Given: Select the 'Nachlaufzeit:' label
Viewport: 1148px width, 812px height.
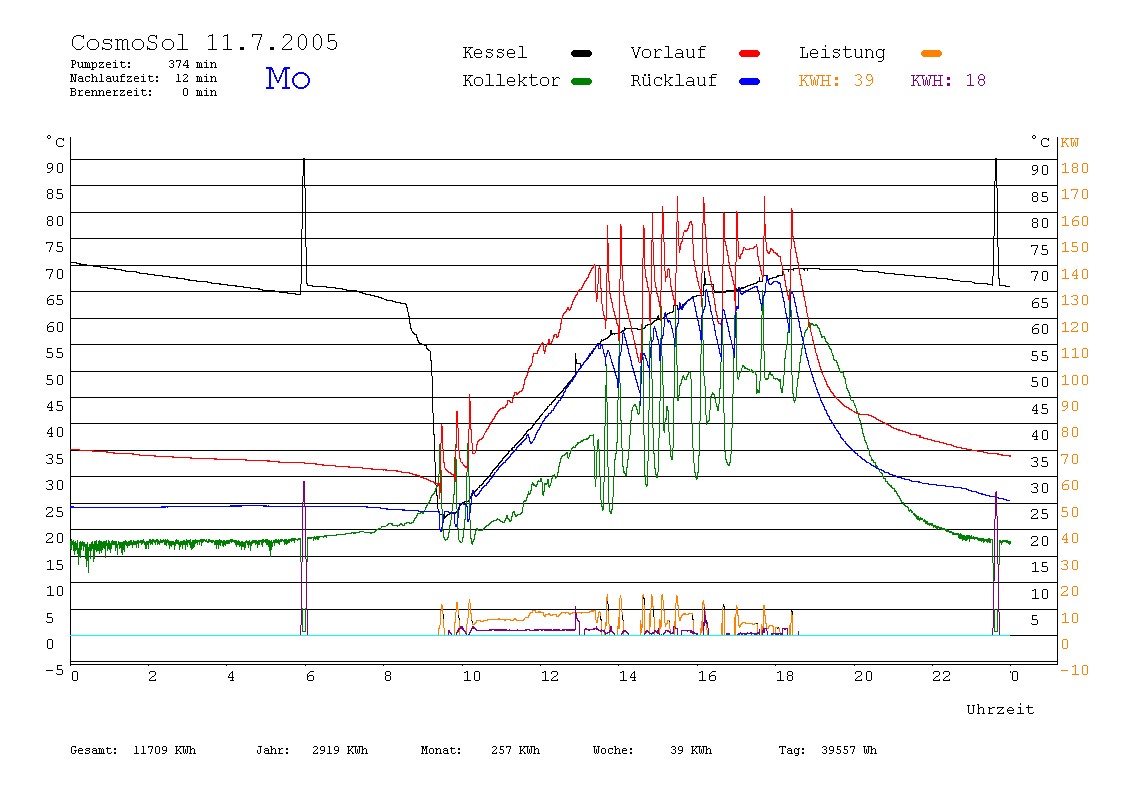Looking at the screenshot, I should (115, 78).
